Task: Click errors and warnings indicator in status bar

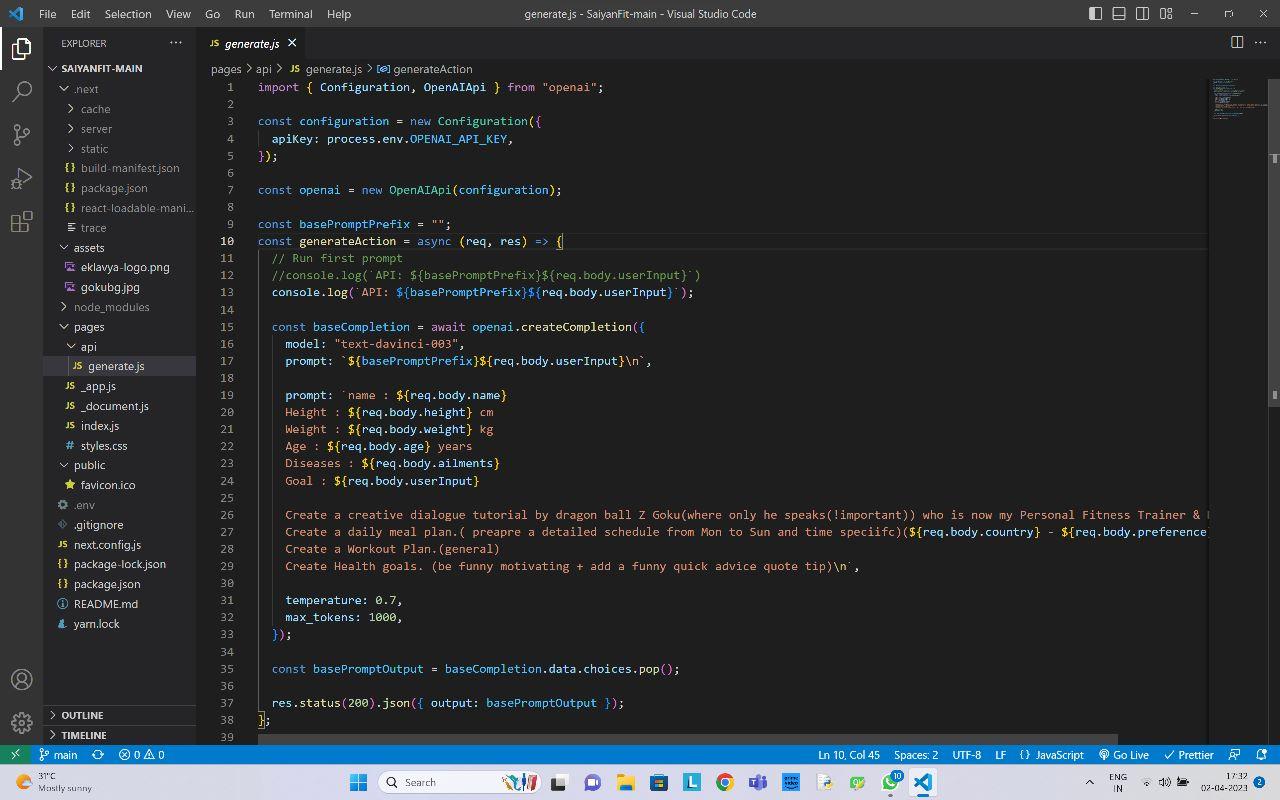Action: click(142, 755)
